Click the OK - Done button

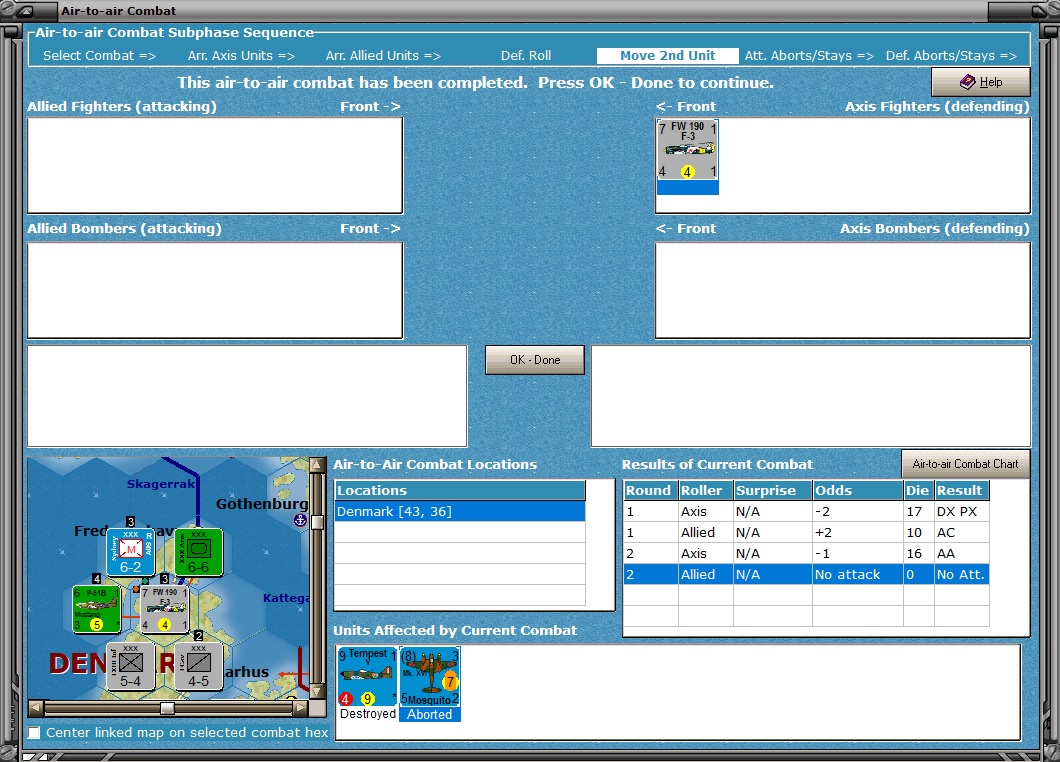[535, 360]
